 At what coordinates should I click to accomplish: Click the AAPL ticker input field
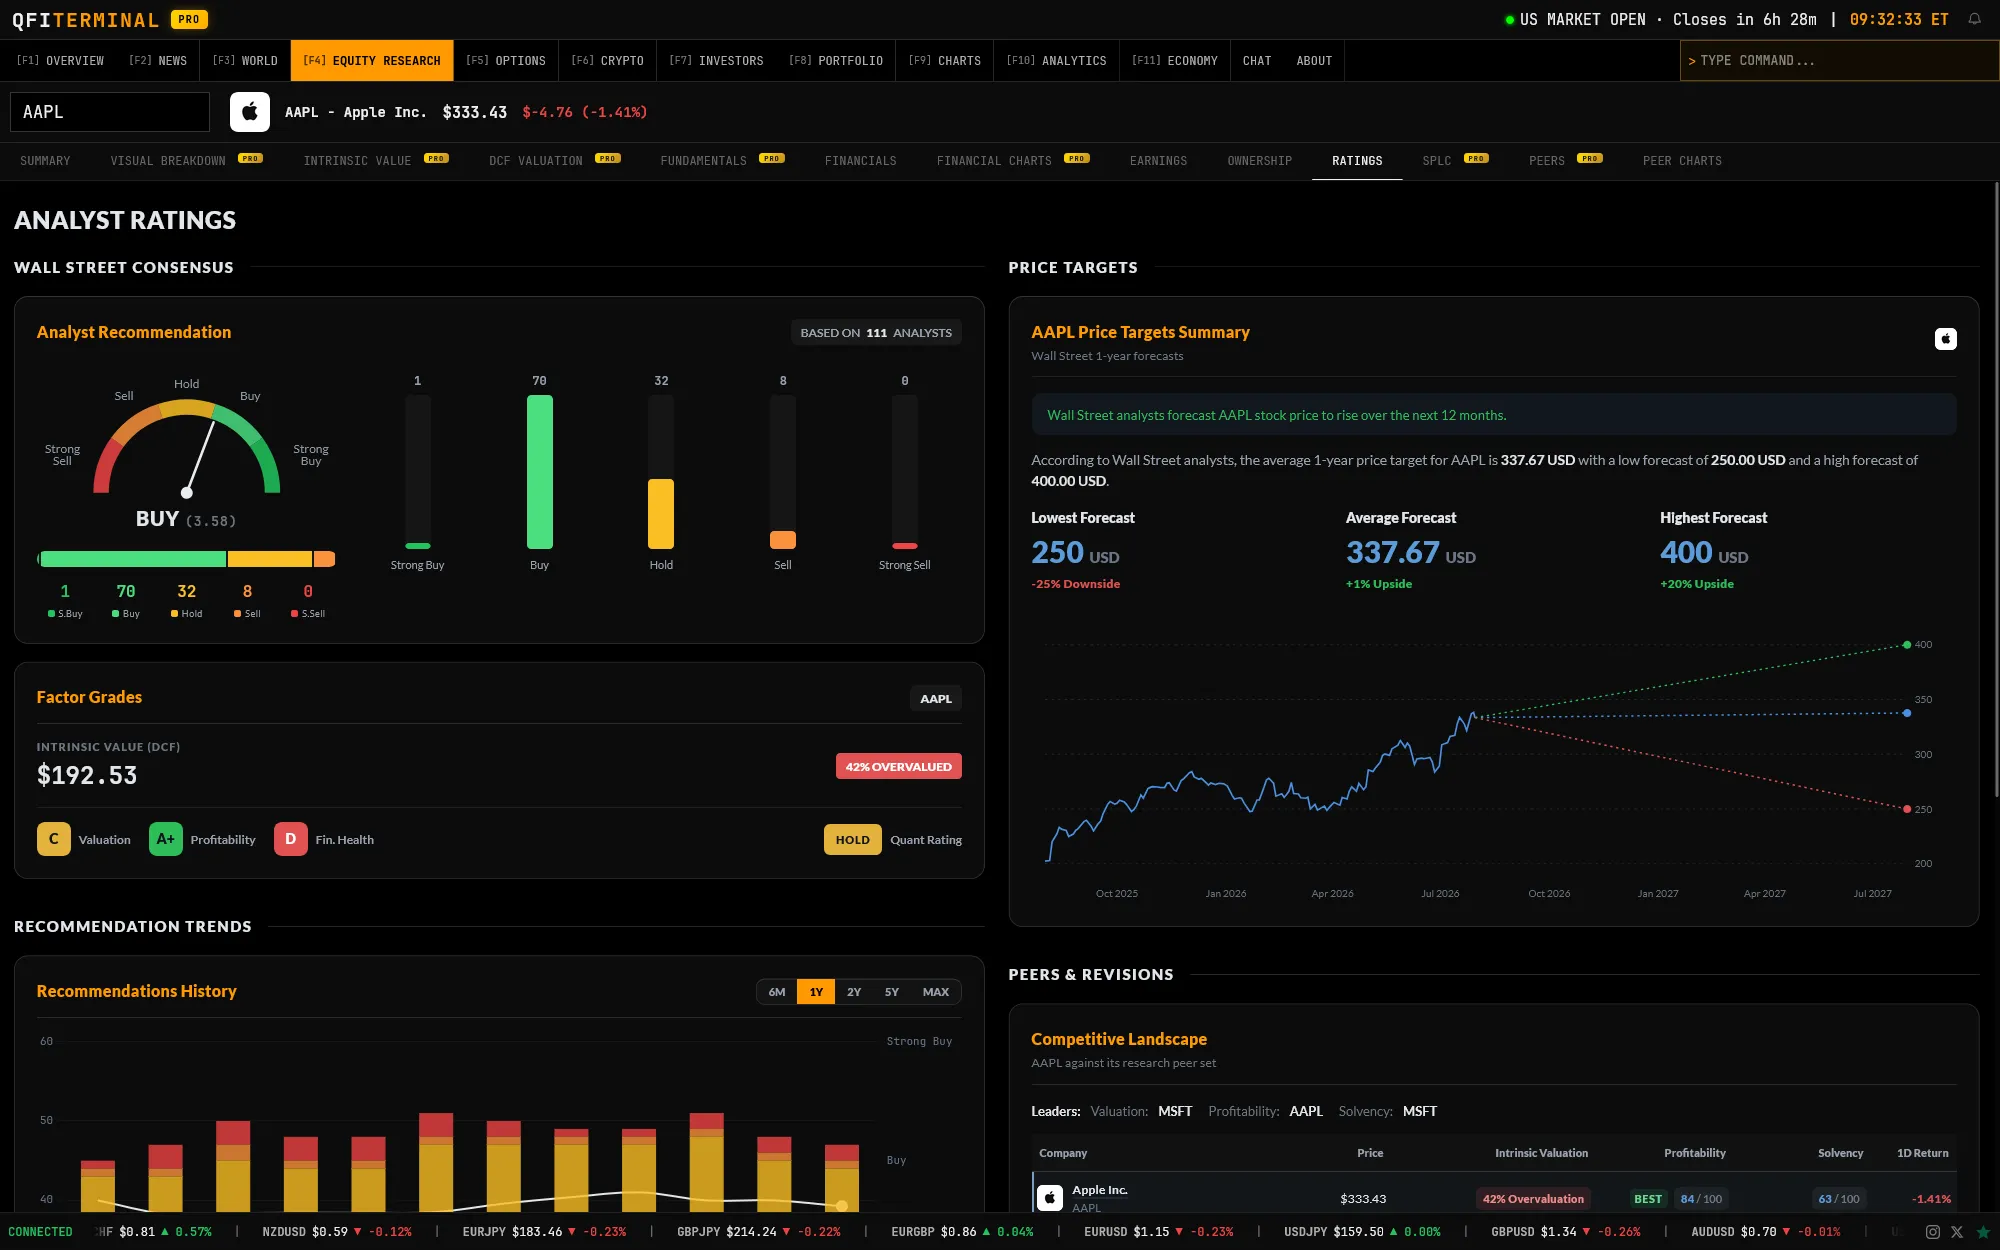coord(110,112)
